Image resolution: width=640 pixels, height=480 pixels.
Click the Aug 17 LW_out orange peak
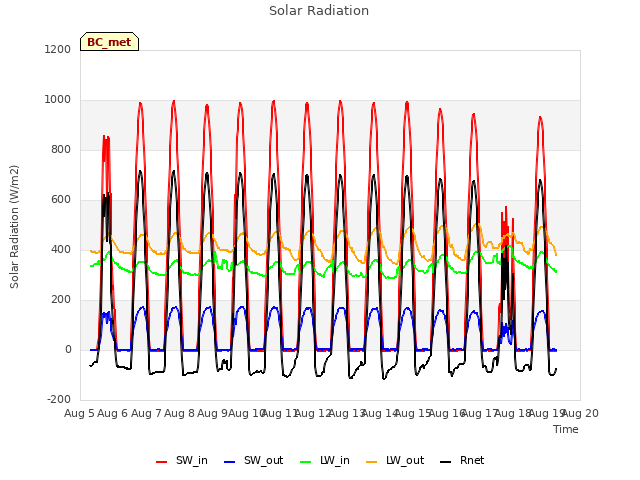476,224
